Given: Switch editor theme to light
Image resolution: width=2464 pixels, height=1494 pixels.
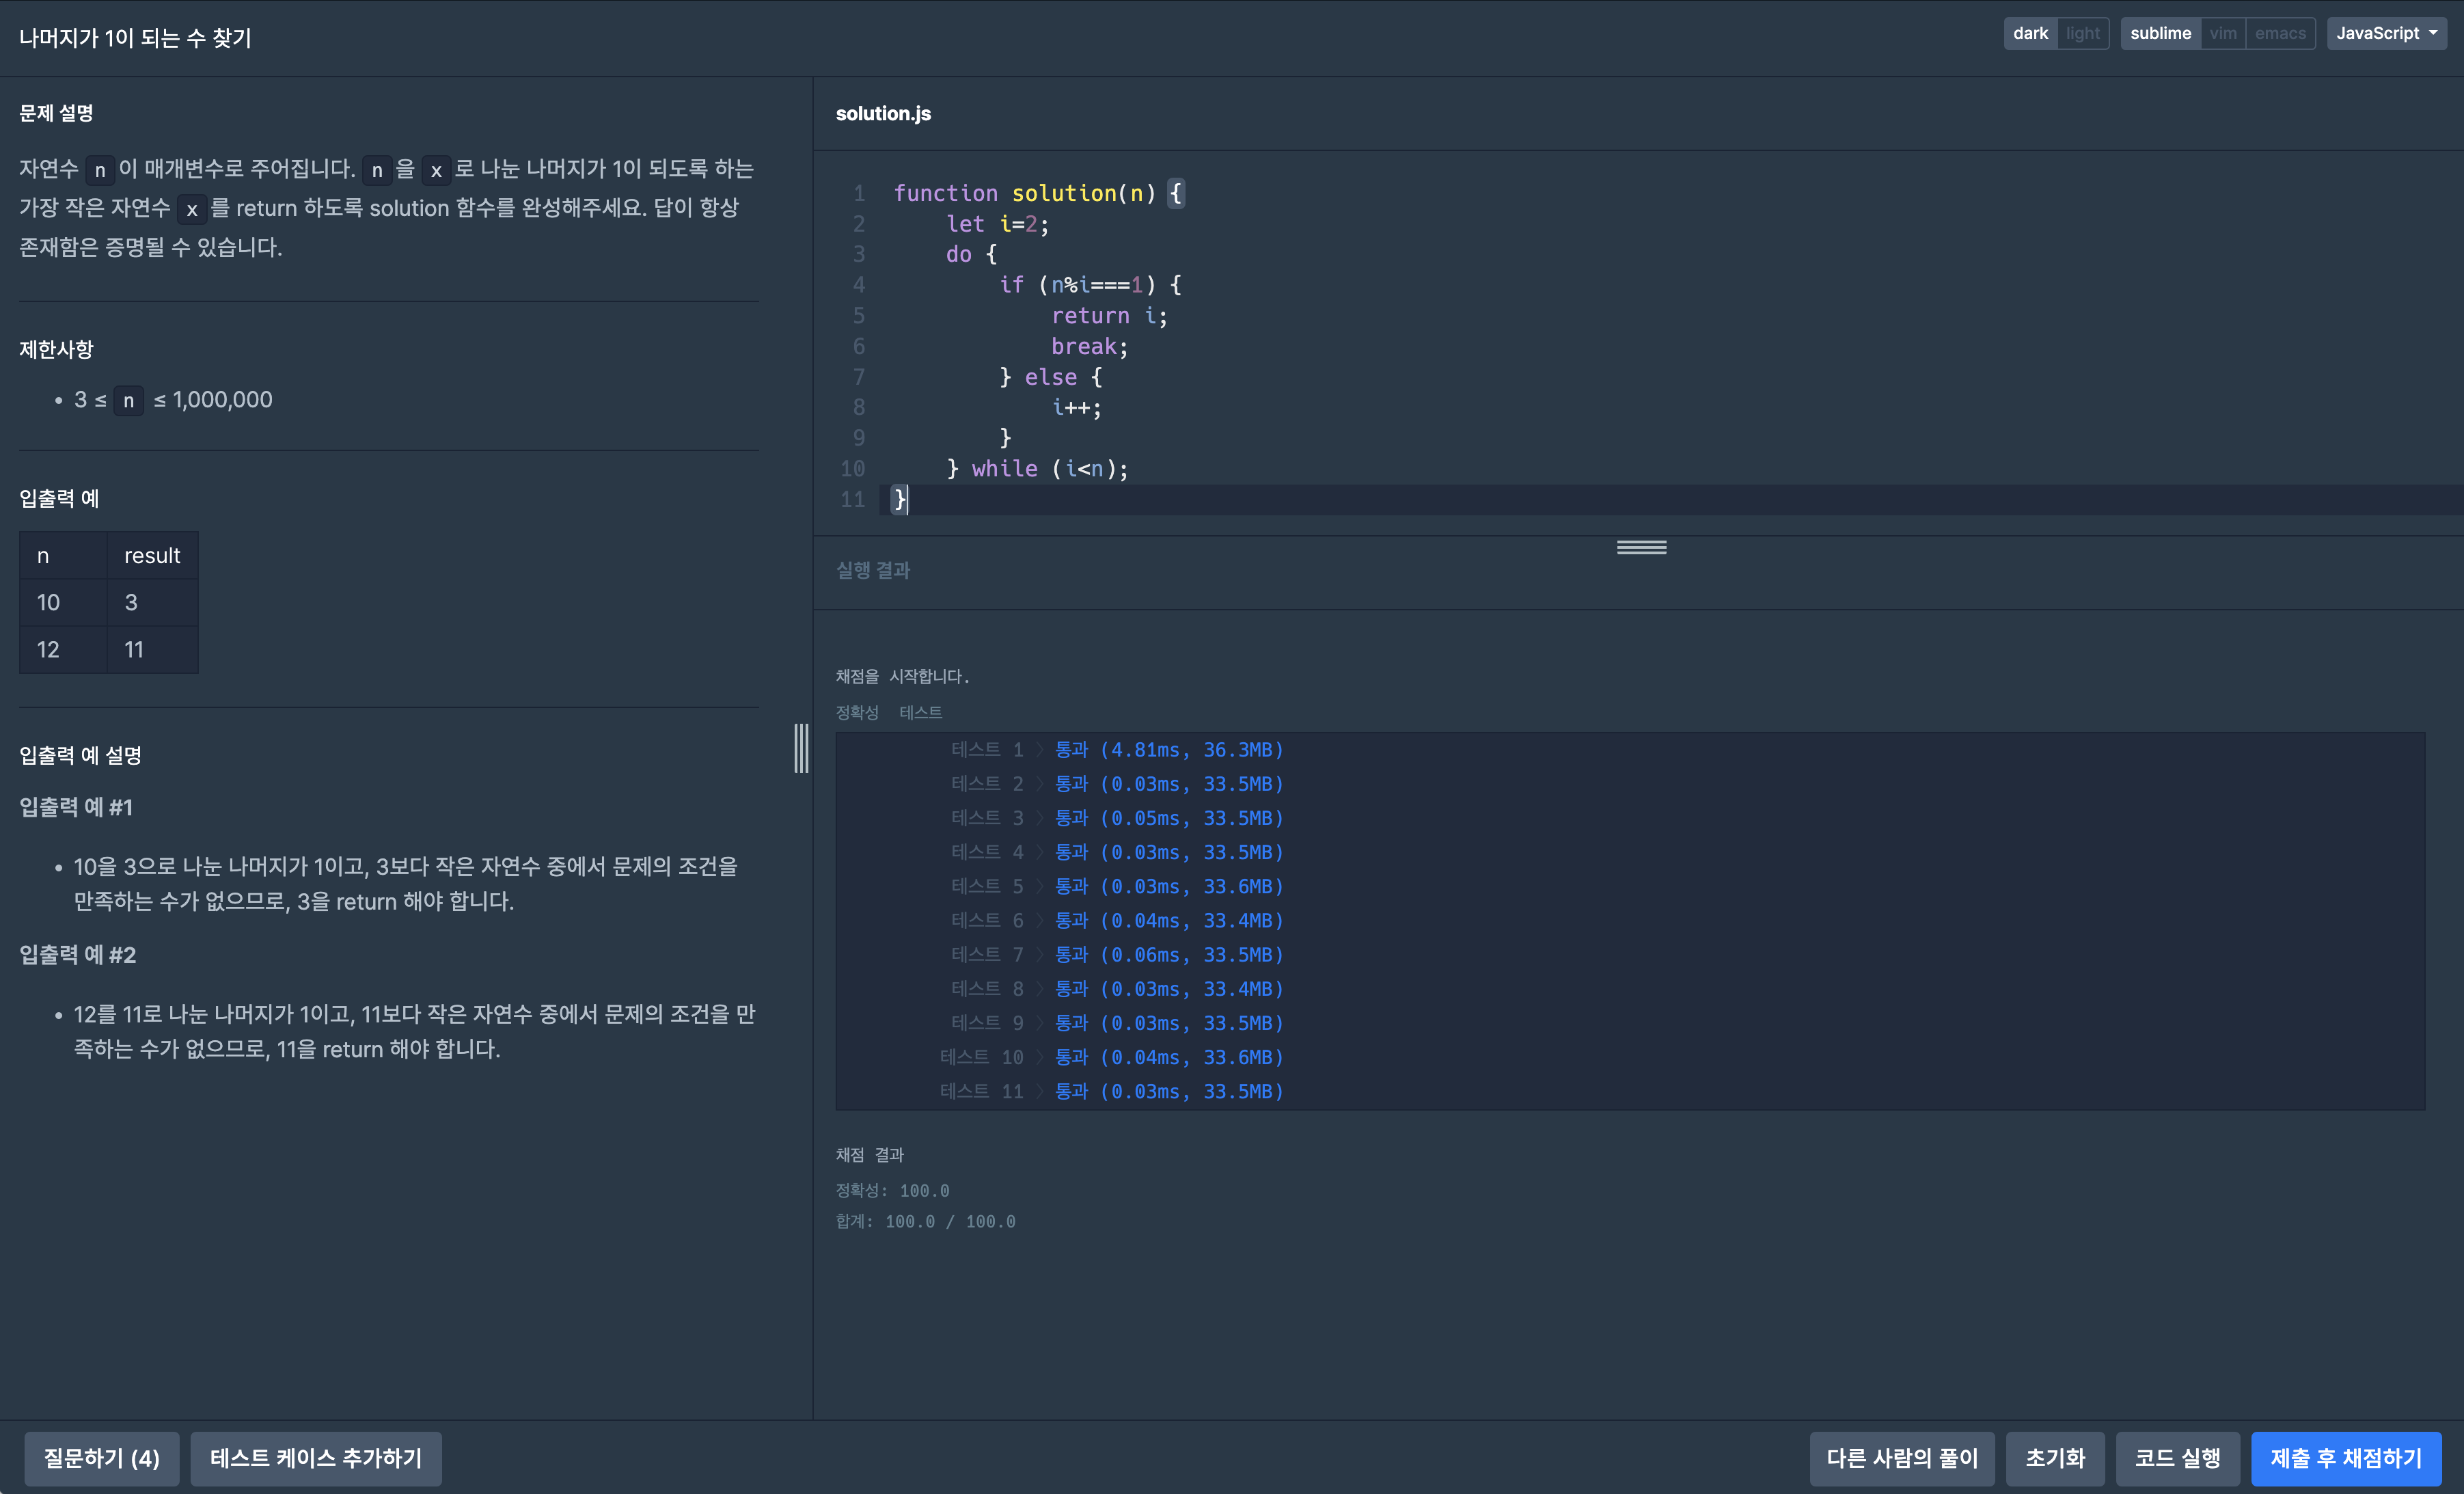Looking at the screenshot, I should tap(2083, 33).
